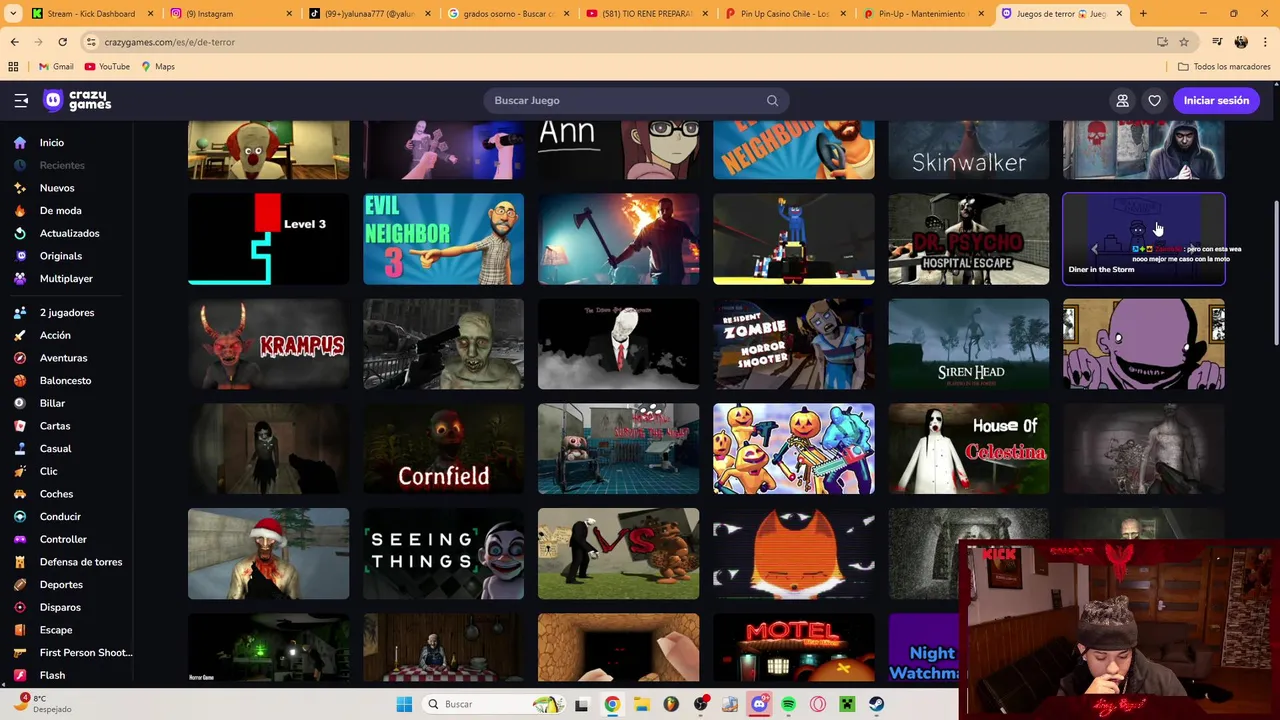
Task: Focus the Buscar Juego search field
Action: click(635, 100)
